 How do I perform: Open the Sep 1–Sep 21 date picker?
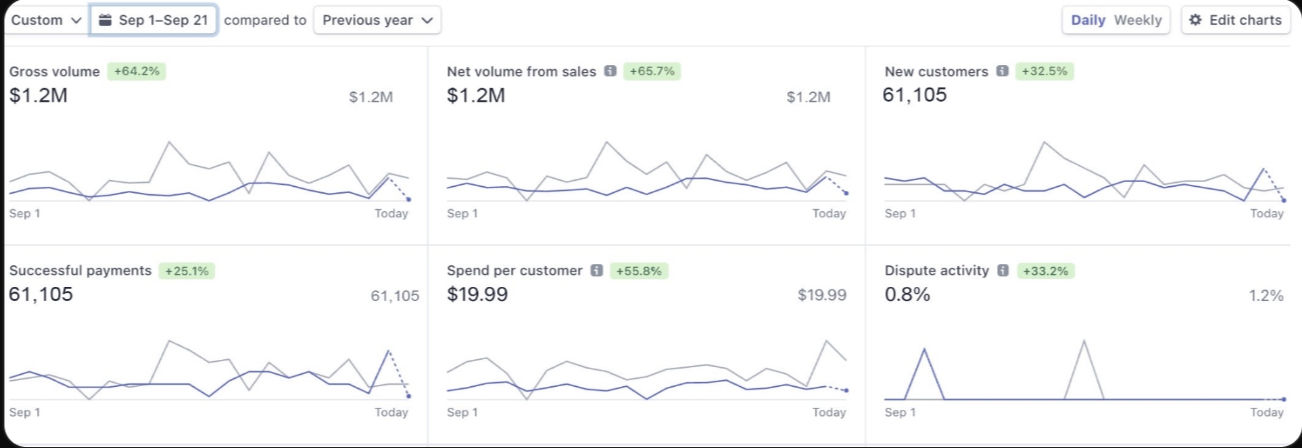tap(154, 20)
